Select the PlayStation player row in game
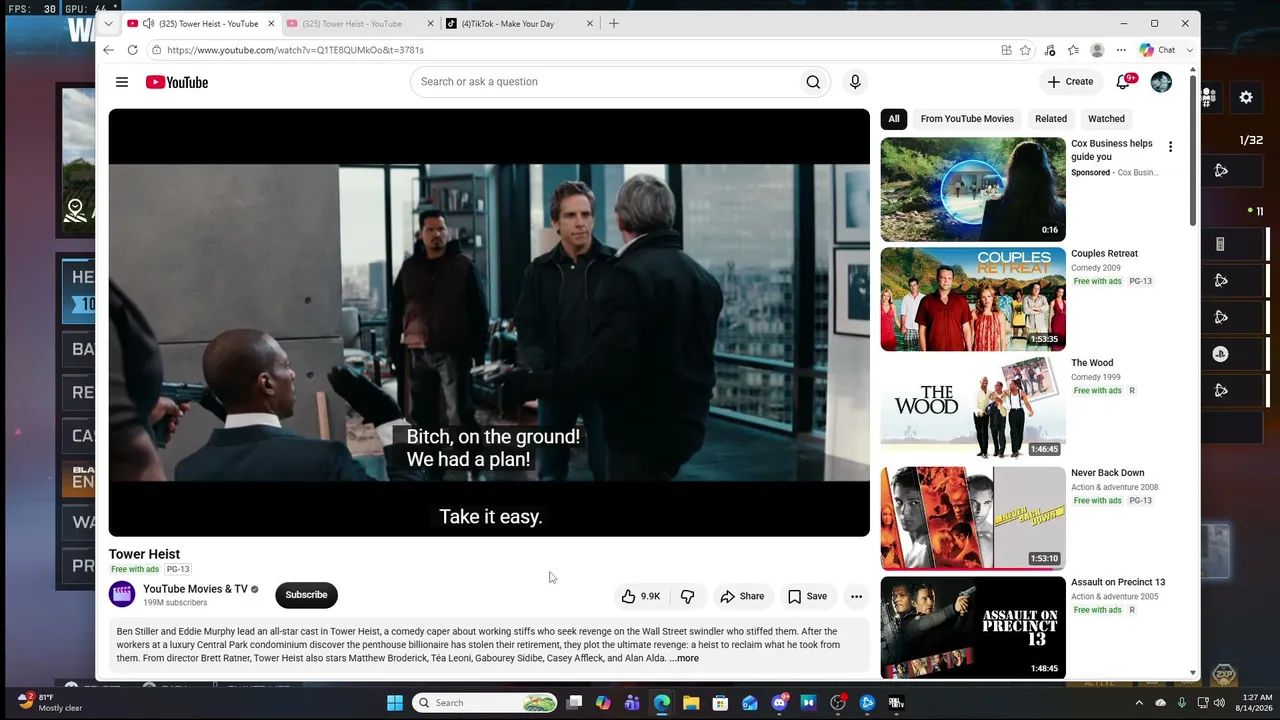The width and height of the screenshot is (1280, 720). coord(1233,354)
